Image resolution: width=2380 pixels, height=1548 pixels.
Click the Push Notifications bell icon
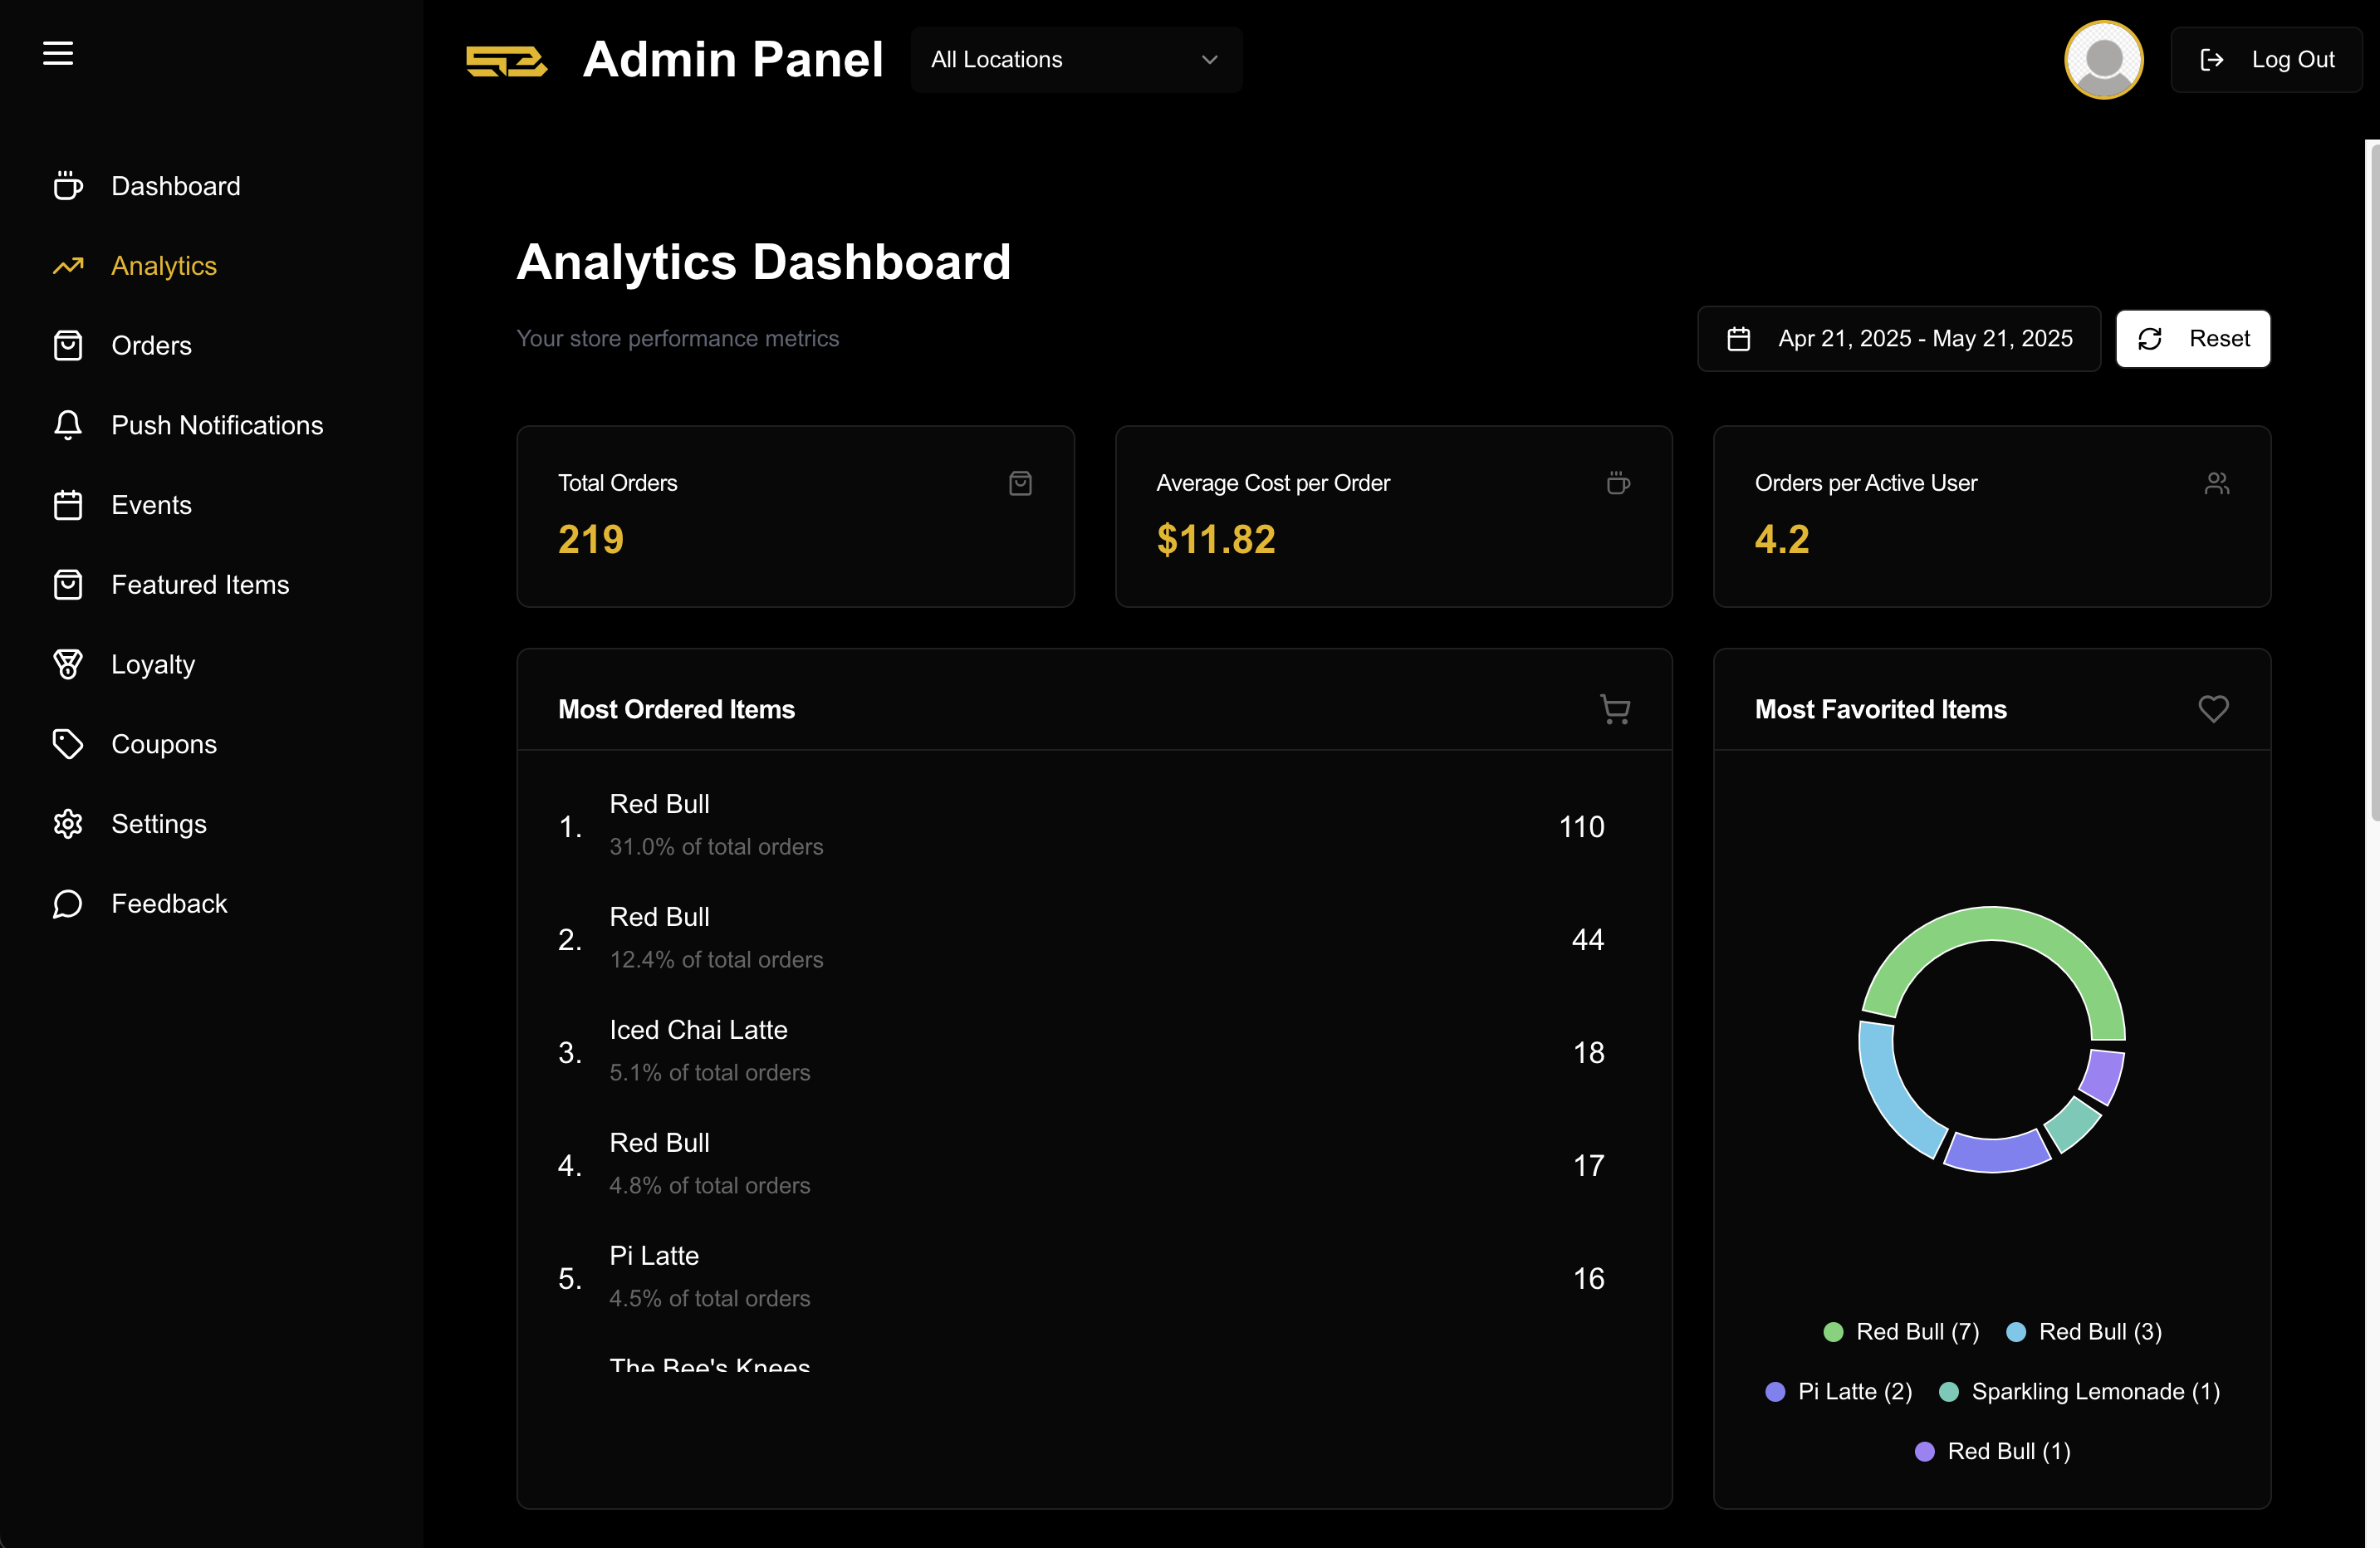[68, 426]
